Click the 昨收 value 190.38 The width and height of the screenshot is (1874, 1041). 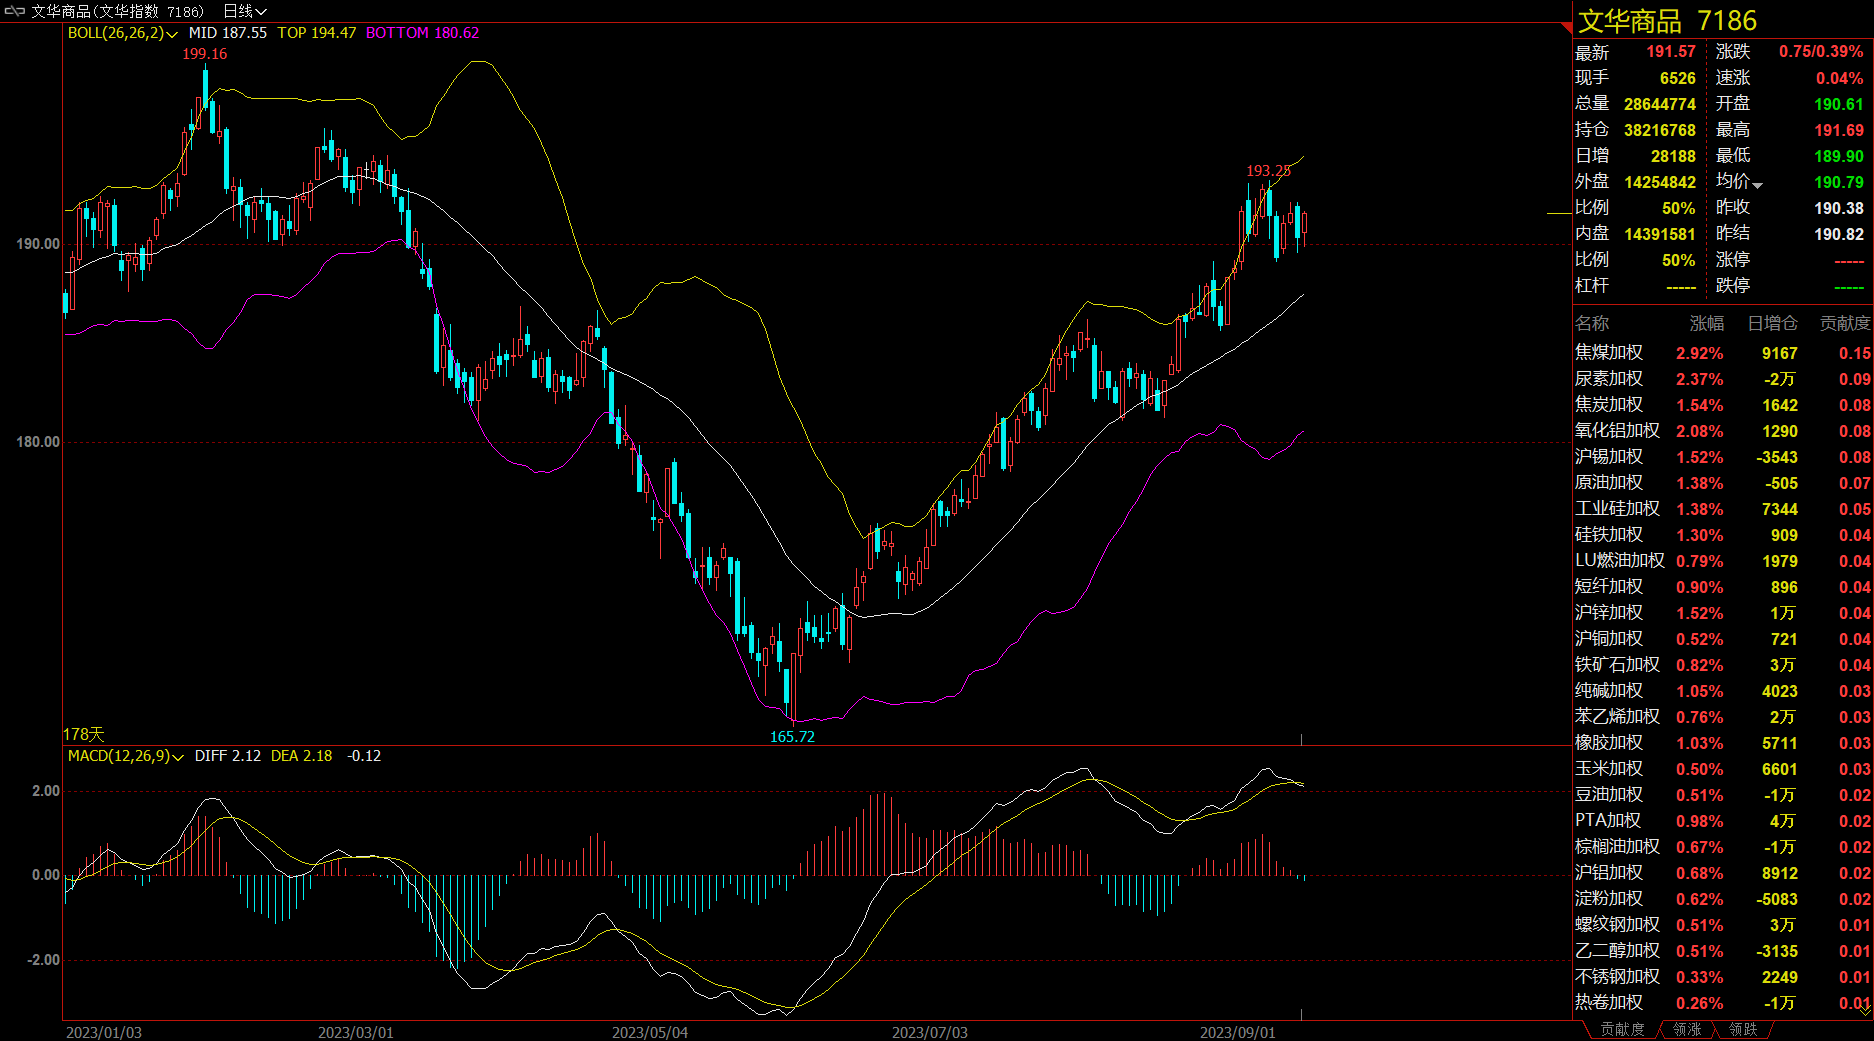coord(1839,208)
